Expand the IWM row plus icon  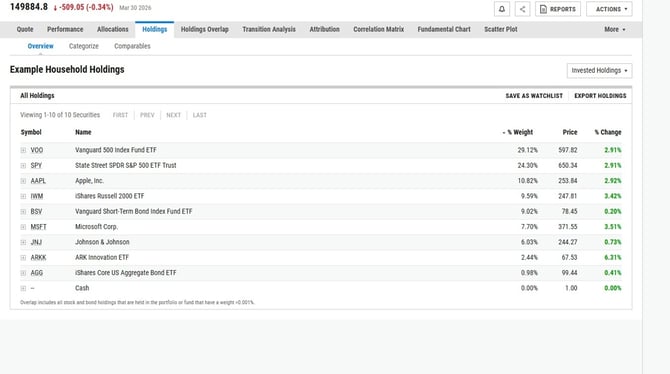click(23, 197)
